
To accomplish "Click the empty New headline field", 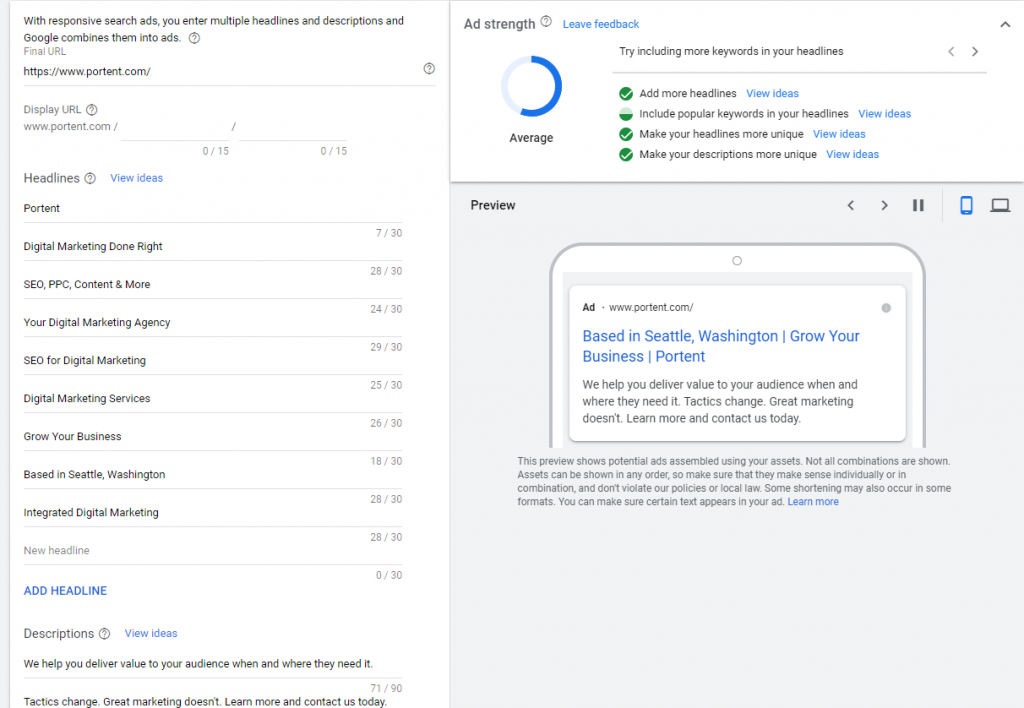I will click(x=213, y=551).
